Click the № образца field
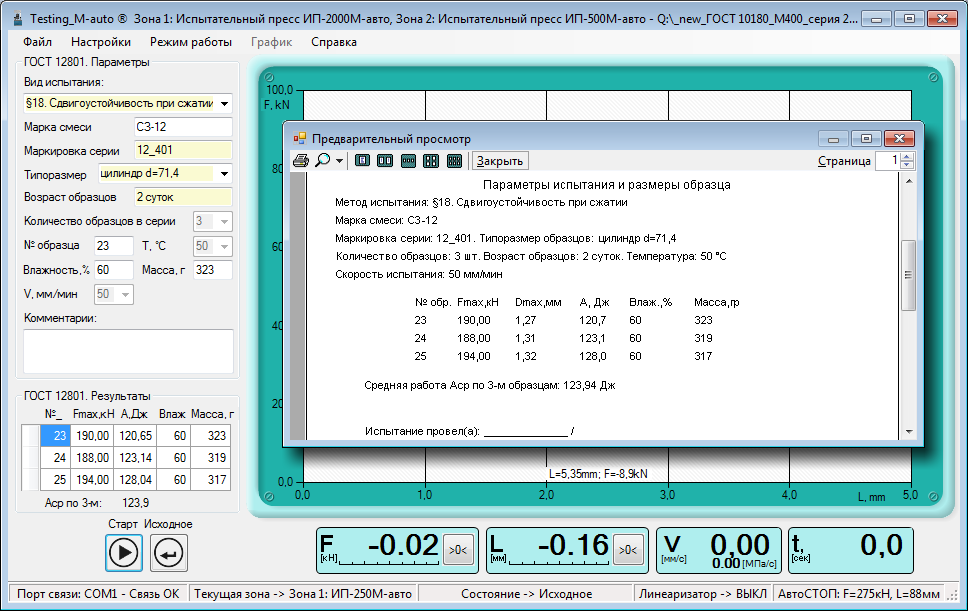The height and width of the screenshot is (611, 968). coord(114,246)
